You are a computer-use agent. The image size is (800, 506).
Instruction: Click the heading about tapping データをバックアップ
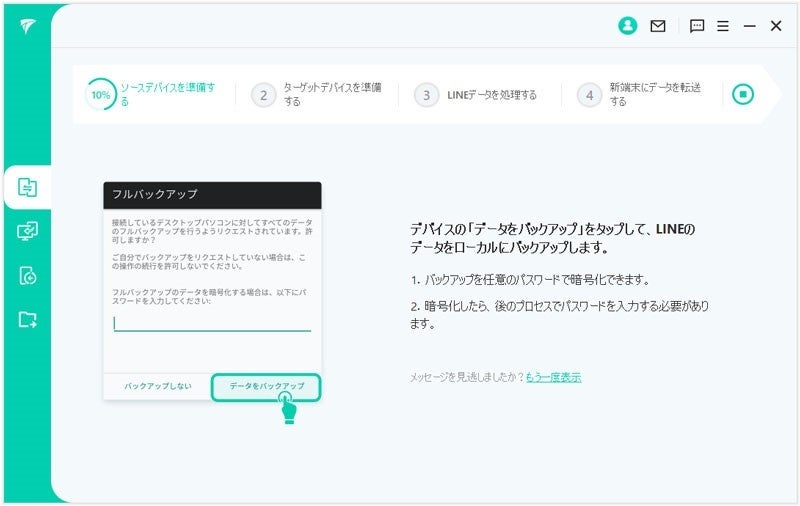553,238
